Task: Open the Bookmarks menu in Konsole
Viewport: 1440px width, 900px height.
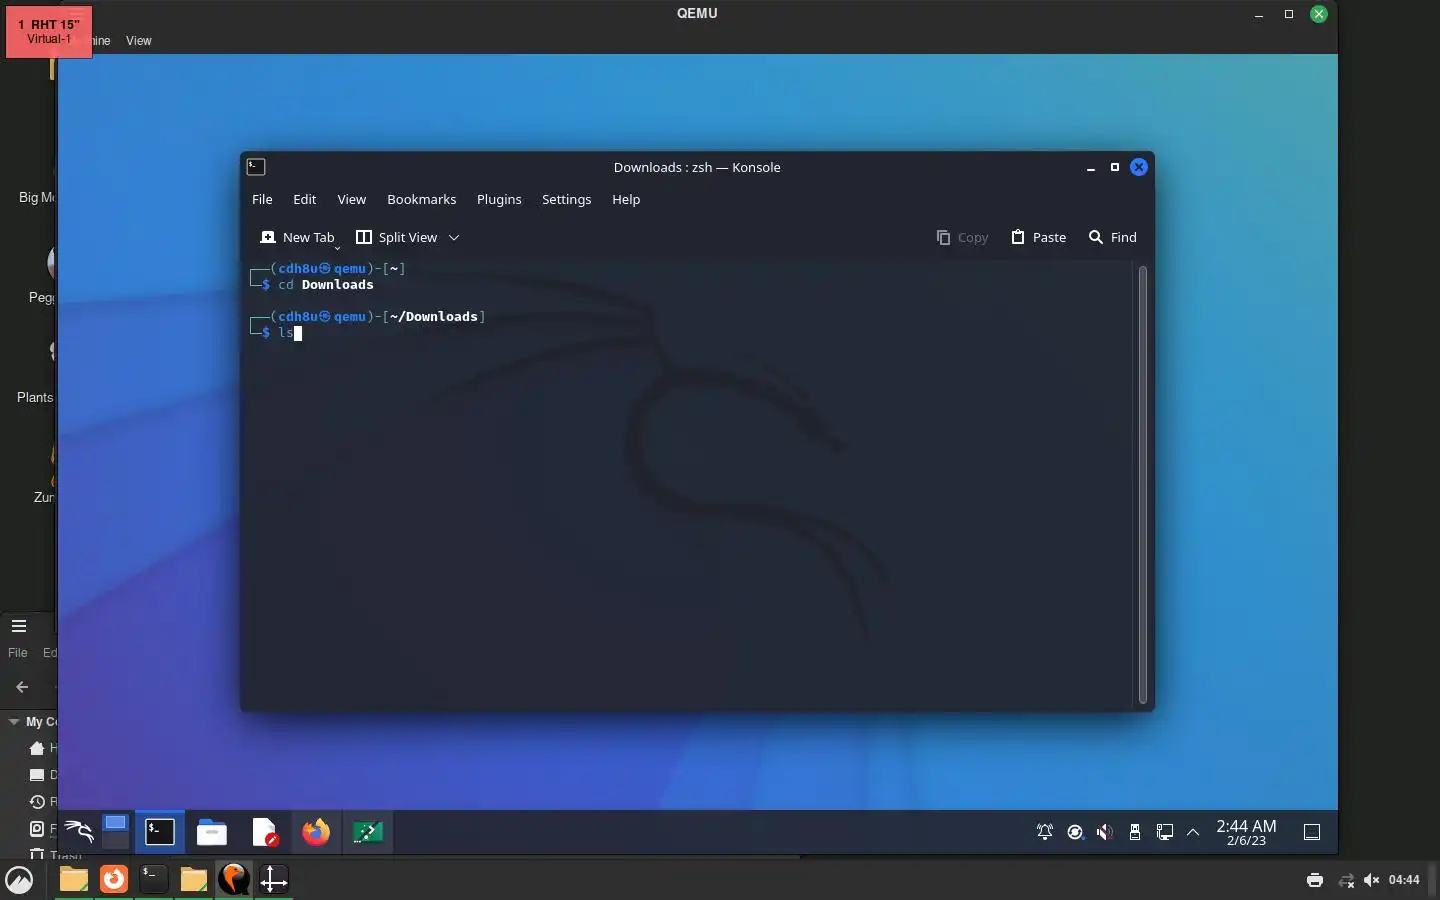Action: pyautogui.click(x=422, y=199)
